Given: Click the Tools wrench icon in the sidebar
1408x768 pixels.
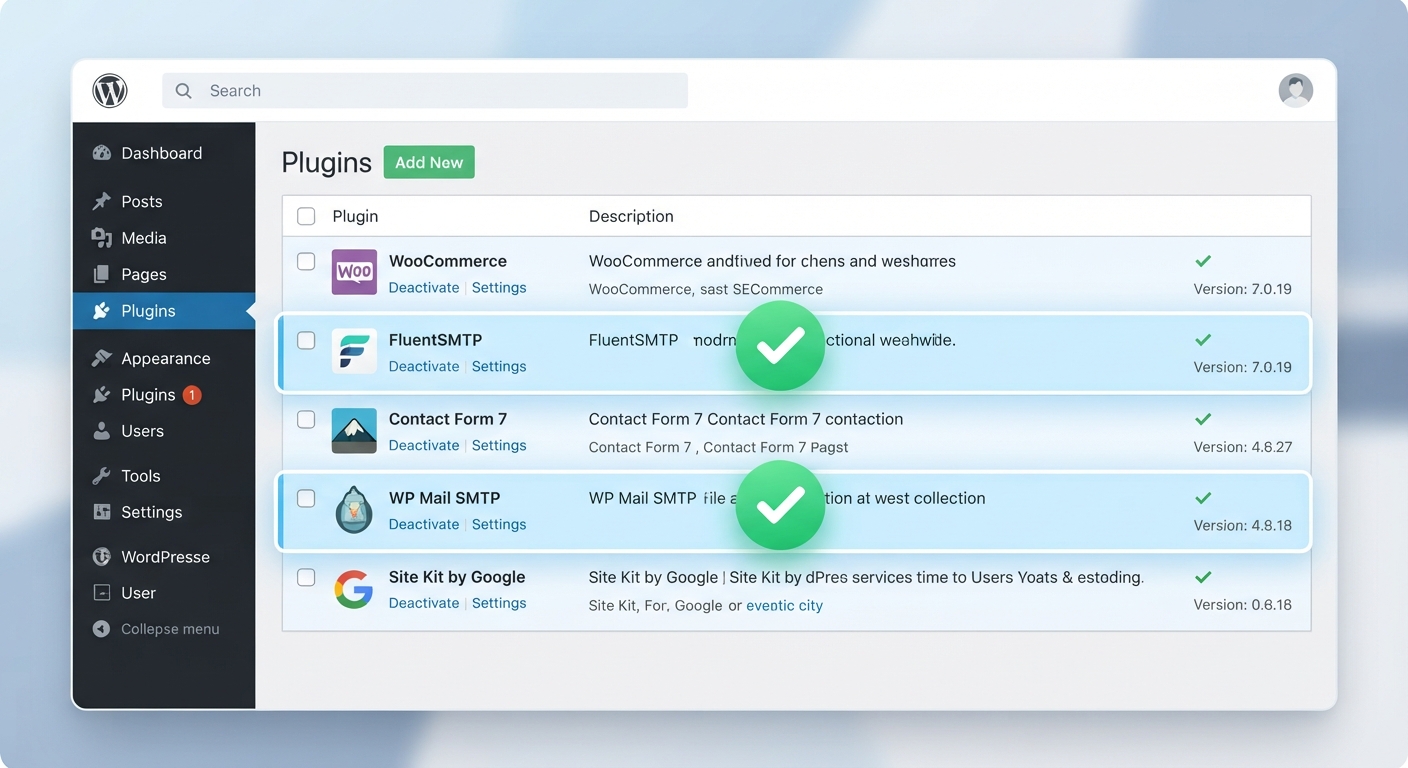Looking at the screenshot, I should click(101, 476).
